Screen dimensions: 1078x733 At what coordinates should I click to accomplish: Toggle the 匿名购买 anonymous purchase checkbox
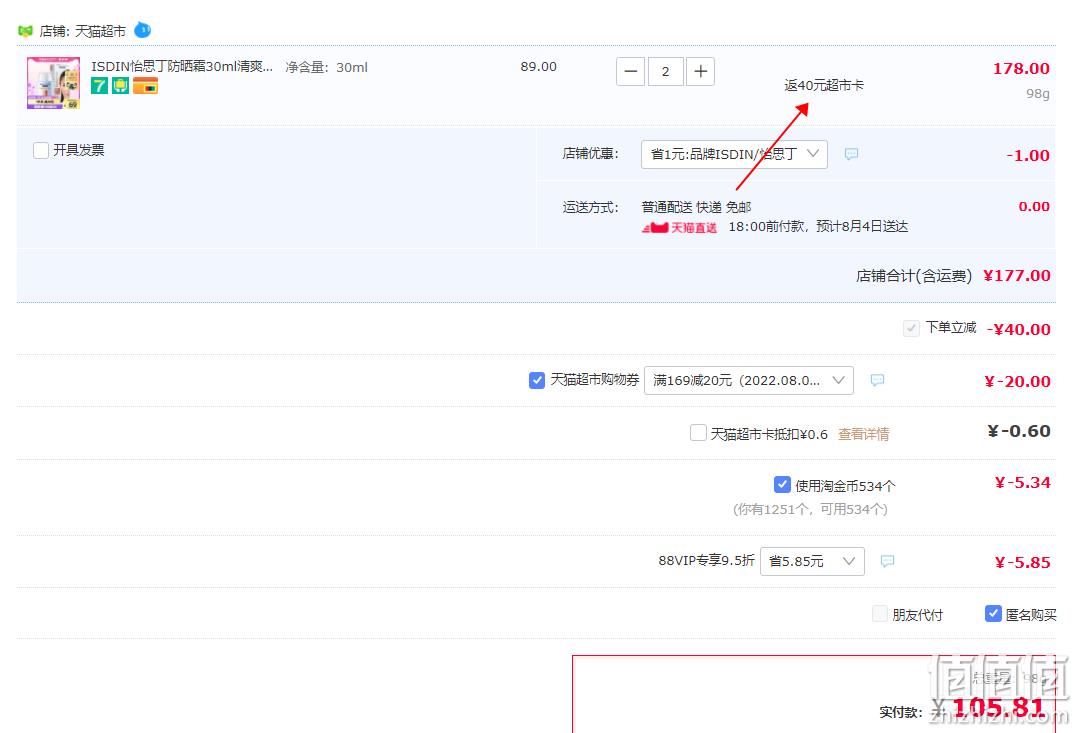point(993,613)
